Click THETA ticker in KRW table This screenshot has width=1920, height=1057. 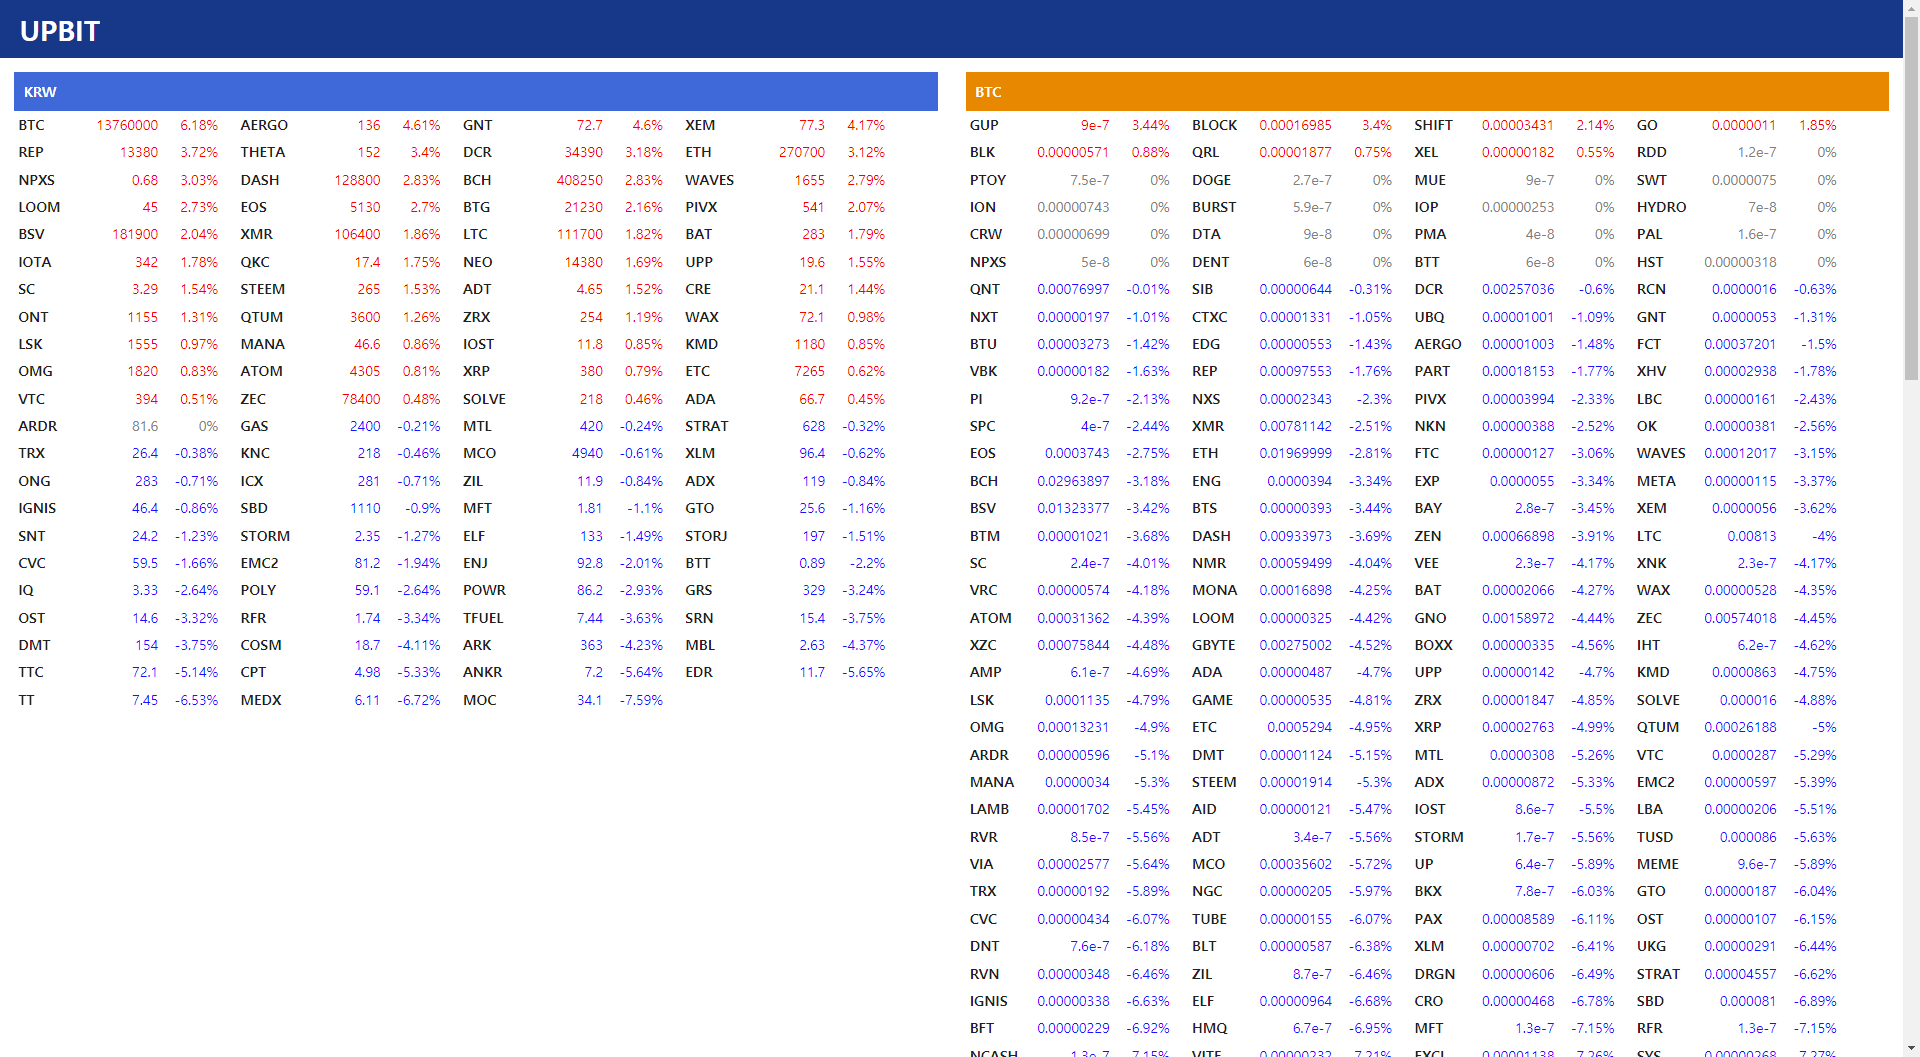[263, 152]
